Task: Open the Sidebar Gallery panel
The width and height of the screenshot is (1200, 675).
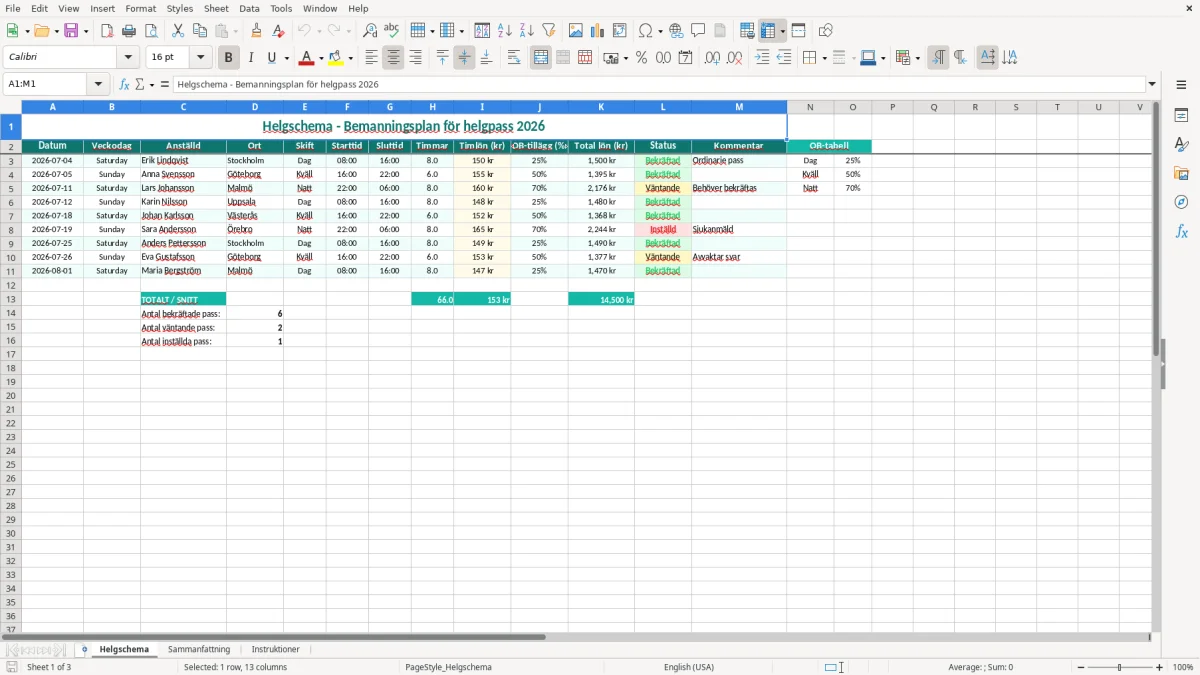Action: tap(1181, 173)
